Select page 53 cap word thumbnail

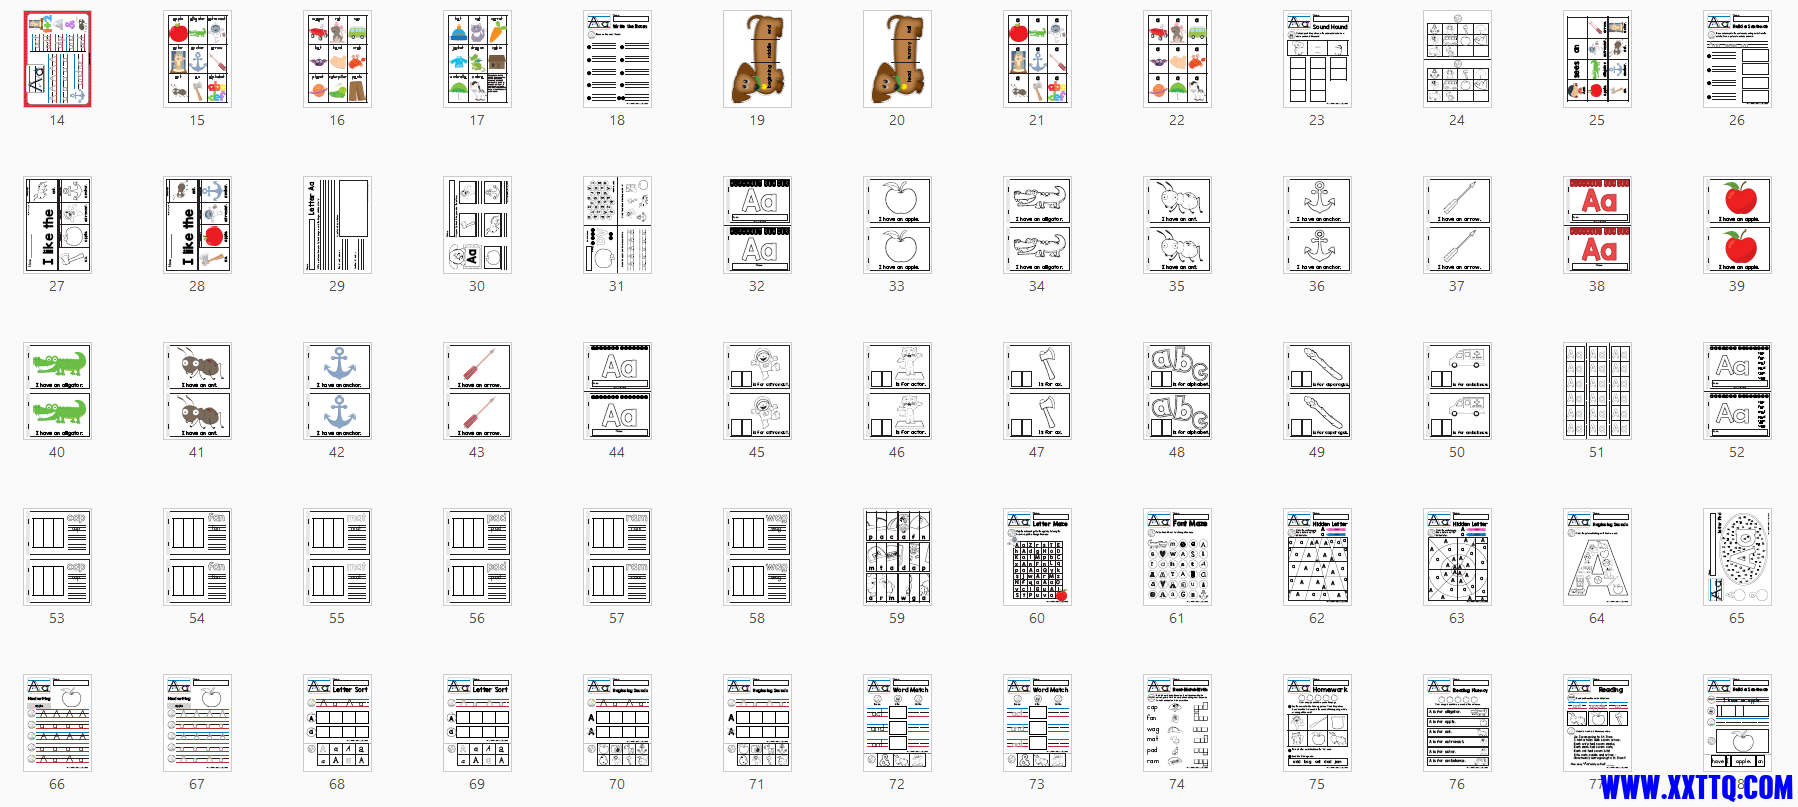[57, 557]
